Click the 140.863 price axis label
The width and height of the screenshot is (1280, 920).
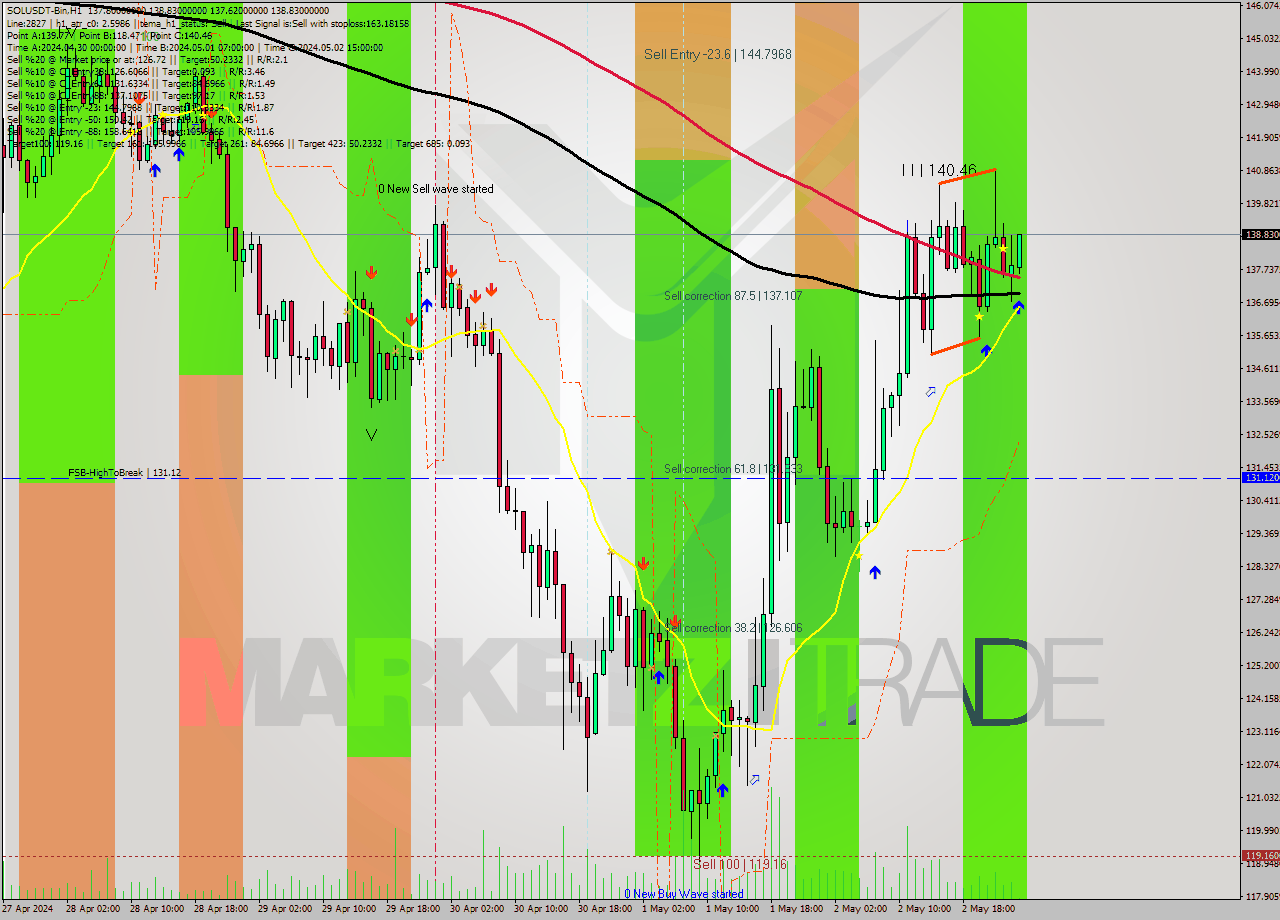click(1262, 171)
